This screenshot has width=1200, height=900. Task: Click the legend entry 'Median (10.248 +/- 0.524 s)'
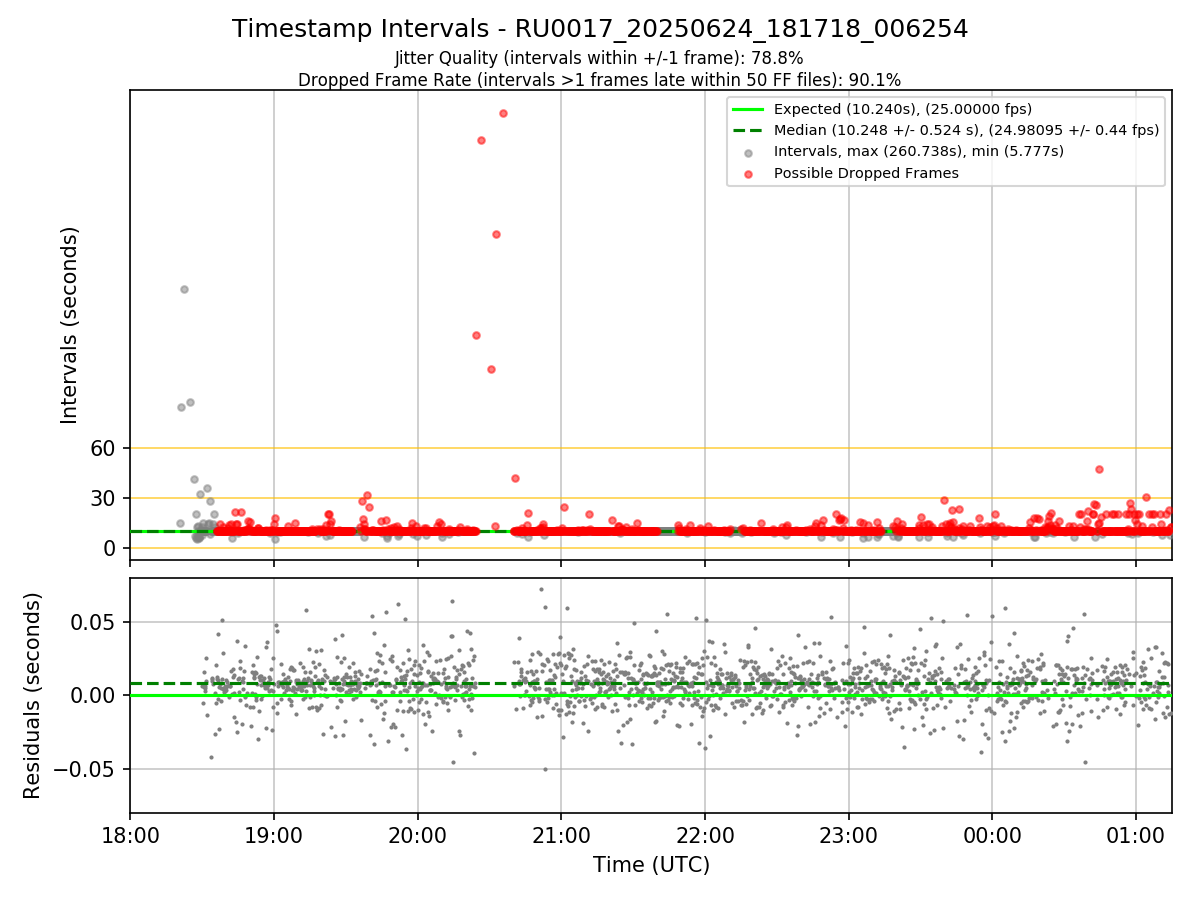tap(966, 130)
